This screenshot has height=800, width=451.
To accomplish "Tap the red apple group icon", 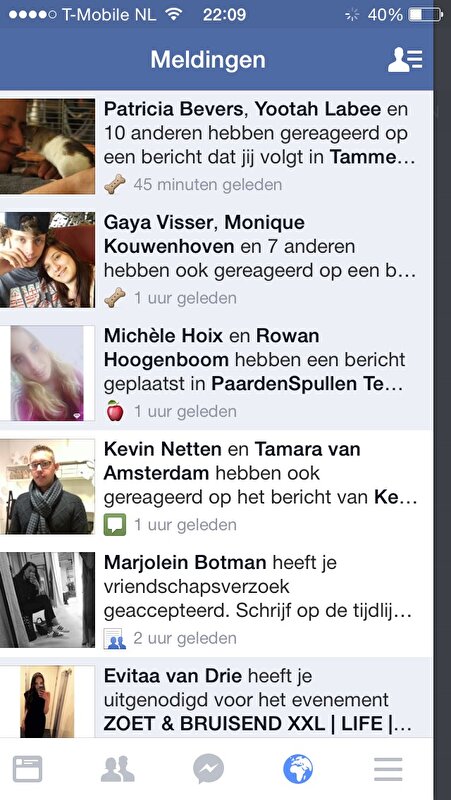I will pos(115,411).
